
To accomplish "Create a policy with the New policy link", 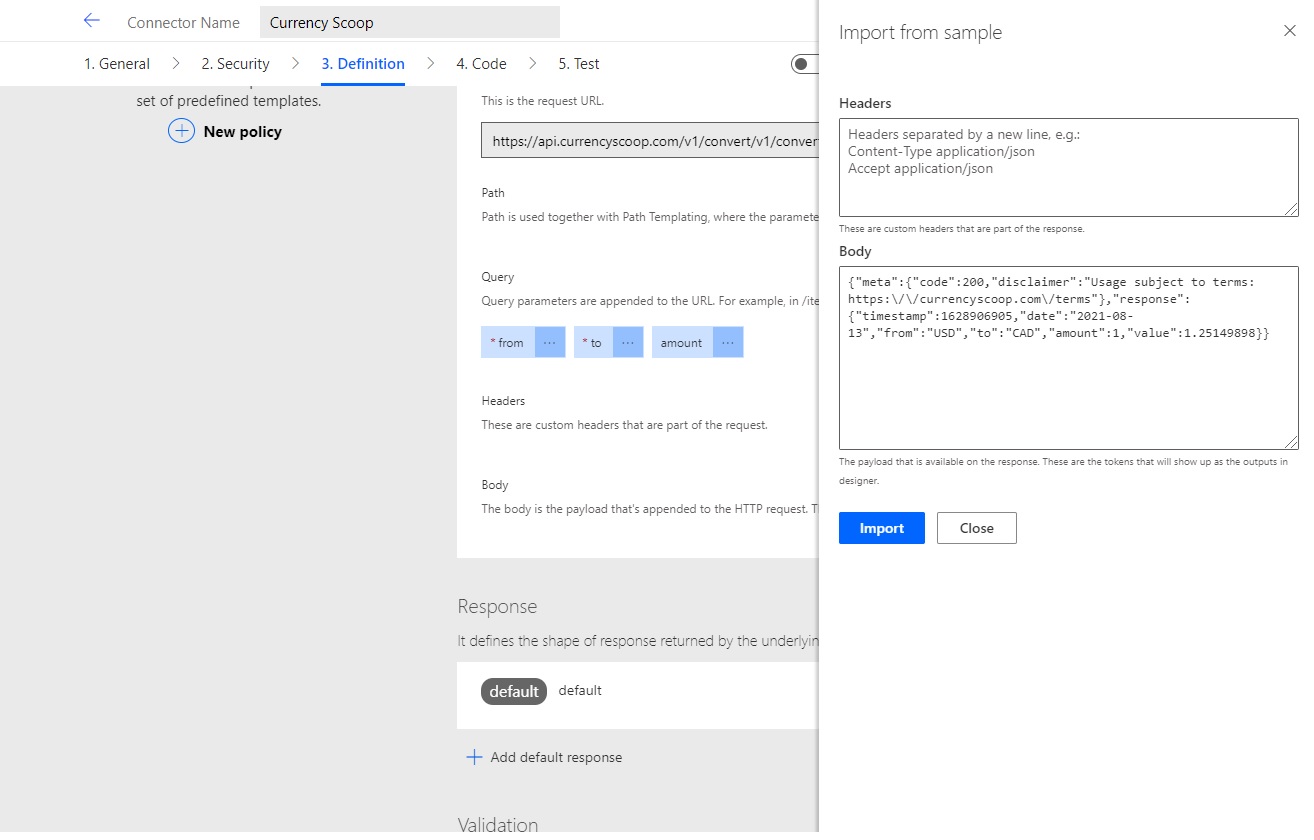I will (243, 131).
